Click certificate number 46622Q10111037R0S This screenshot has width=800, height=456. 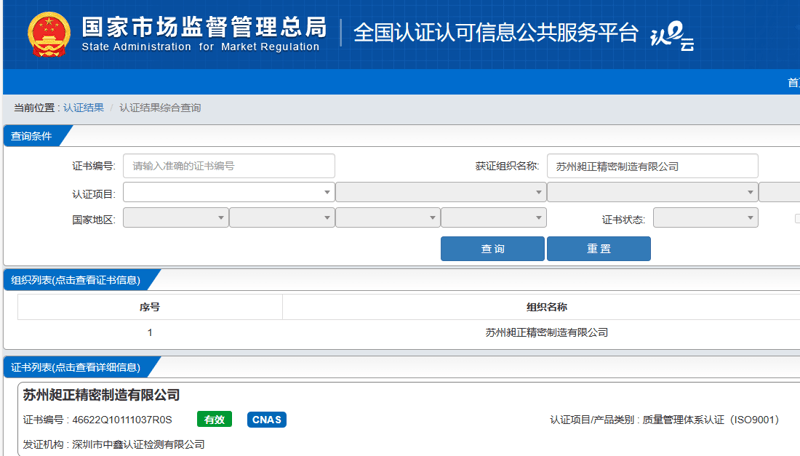(122, 420)
